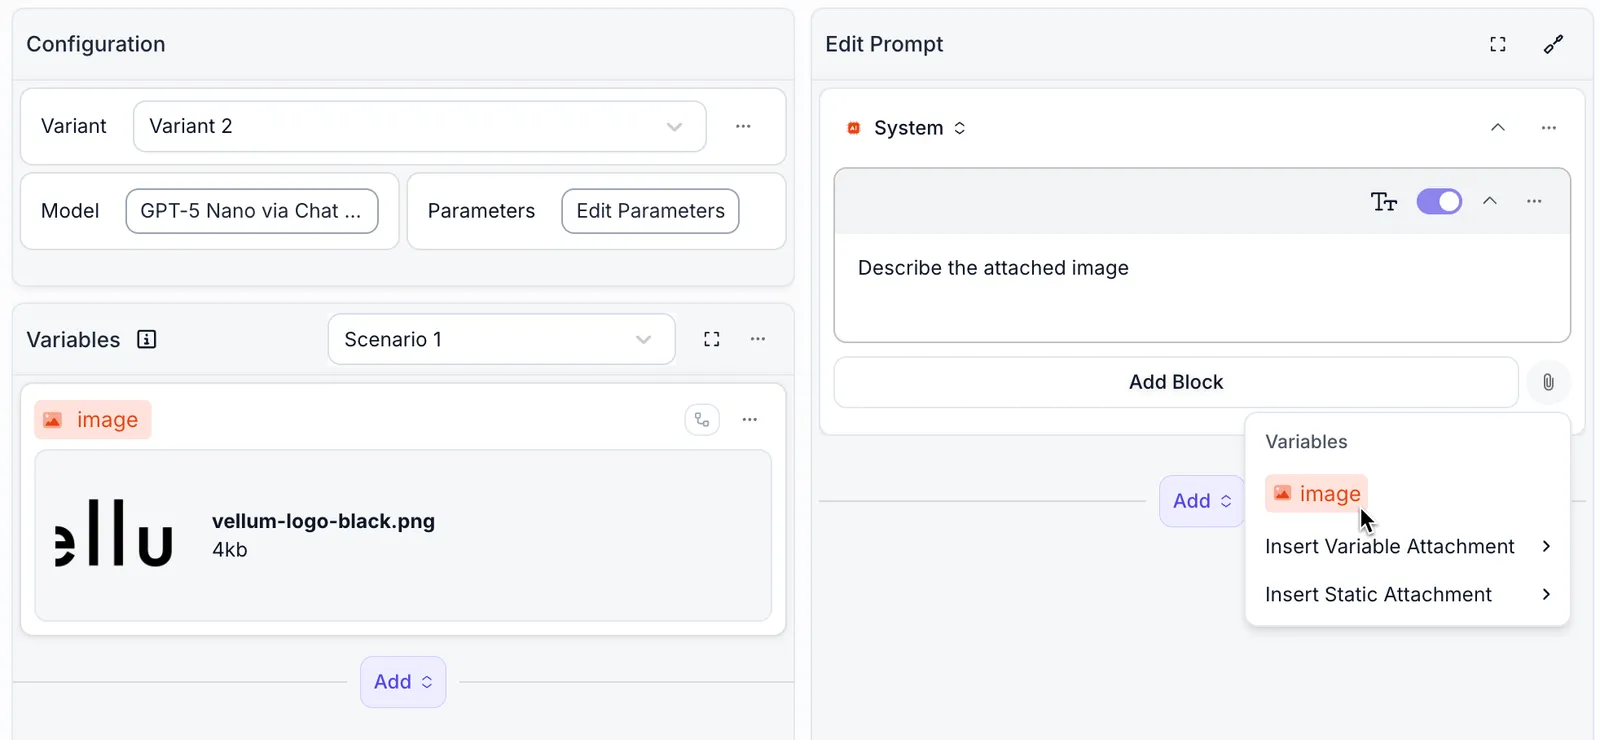
Task: Click the paperclip attachment icon
Action: 1548,382
